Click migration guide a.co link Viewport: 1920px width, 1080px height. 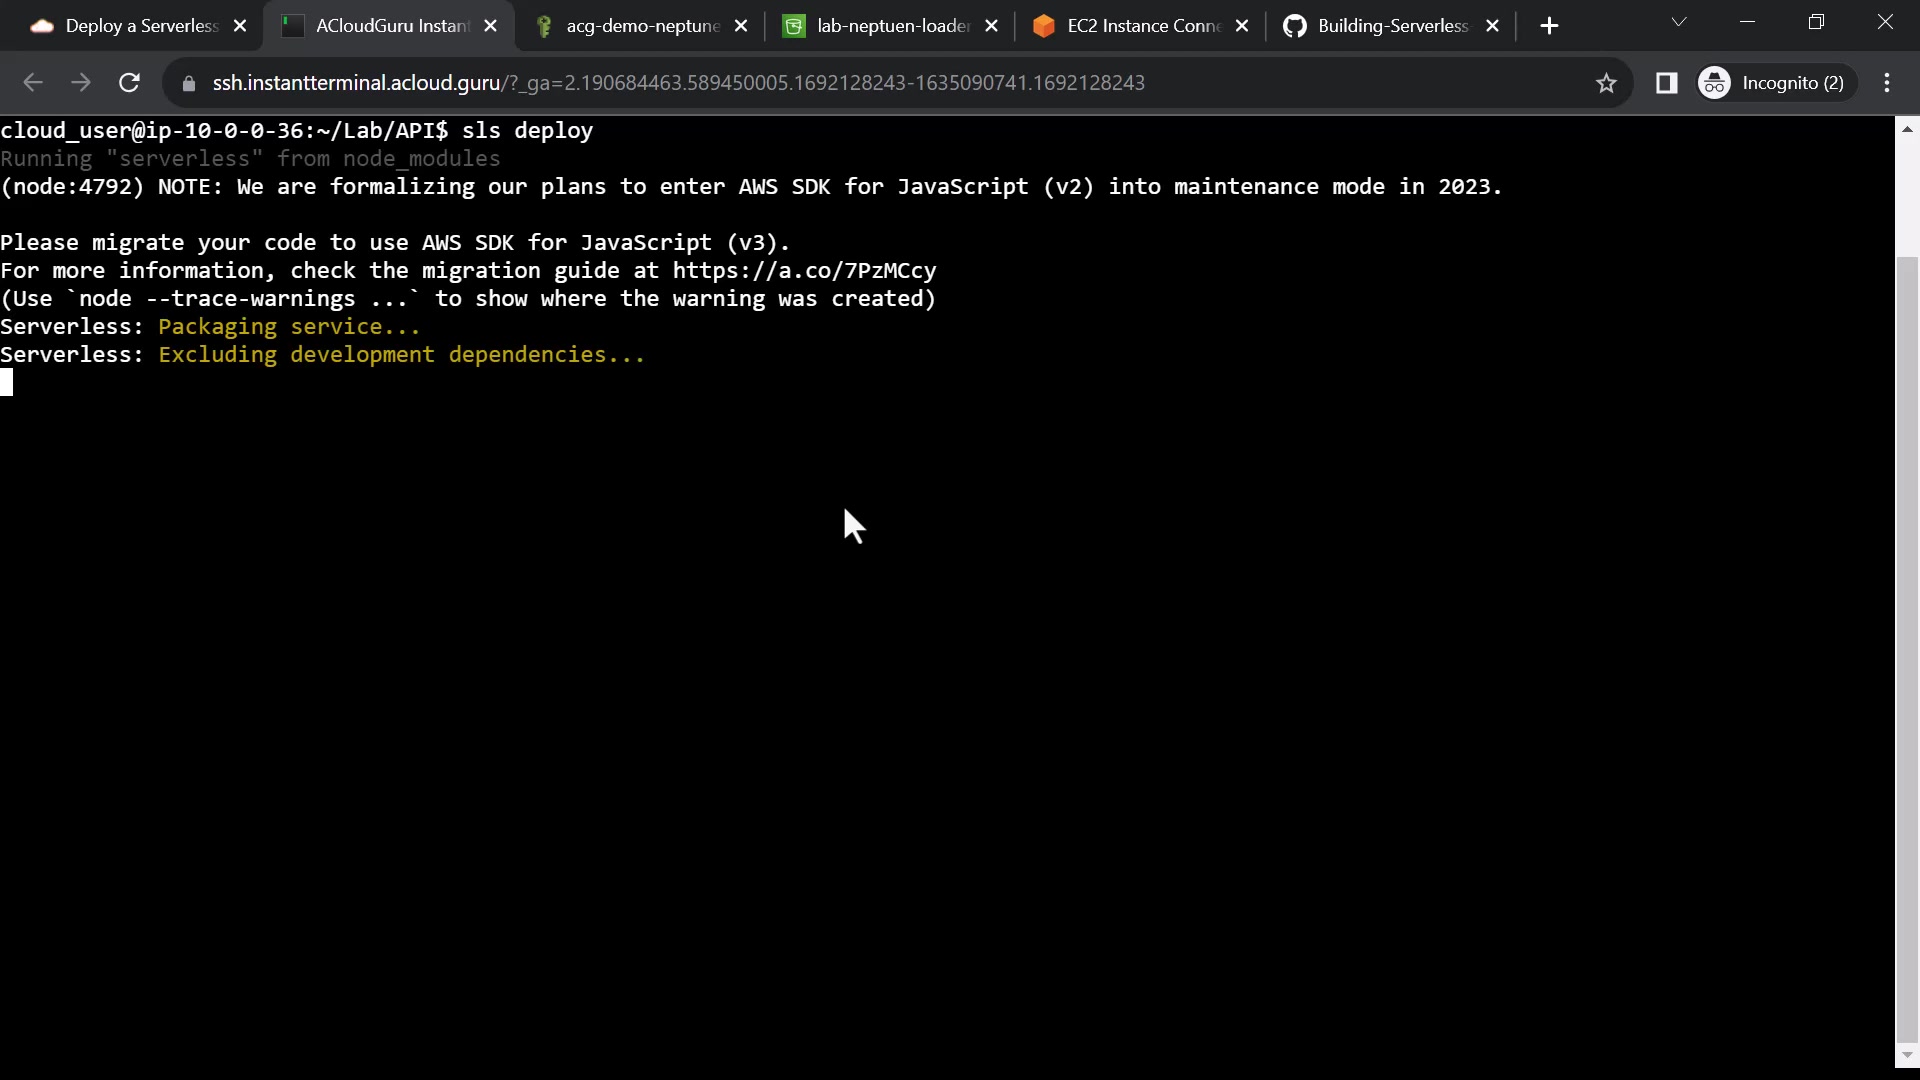(x=804, y=271)
